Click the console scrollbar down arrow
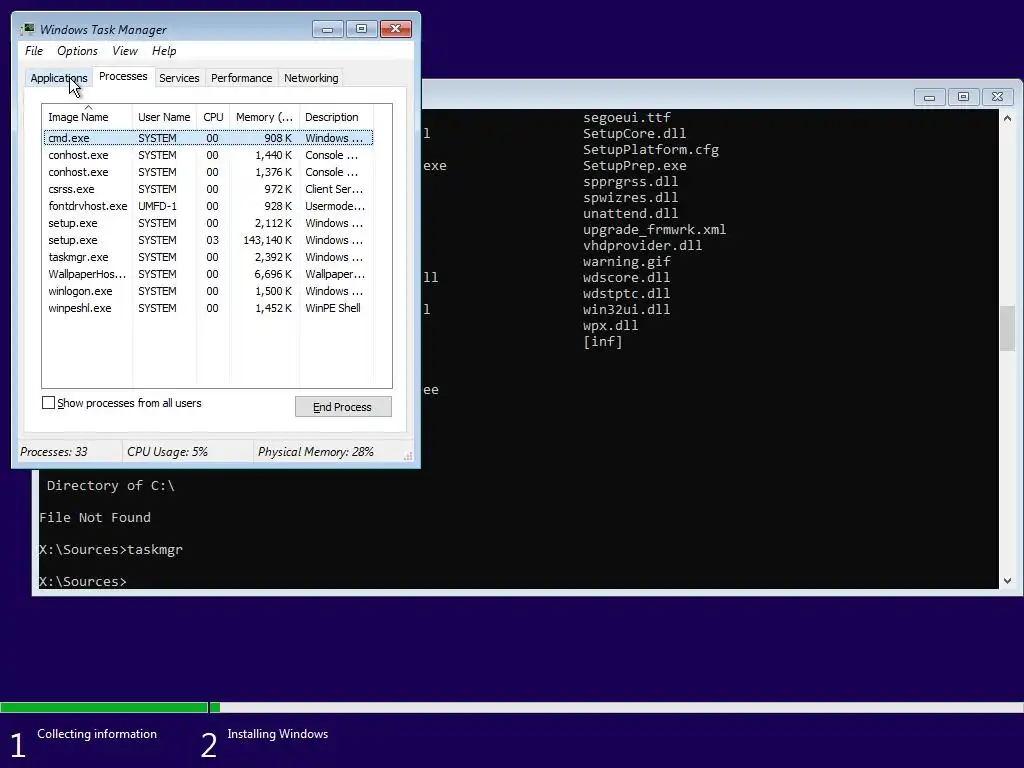The image size is (1024, 768). click(1007, 581)
